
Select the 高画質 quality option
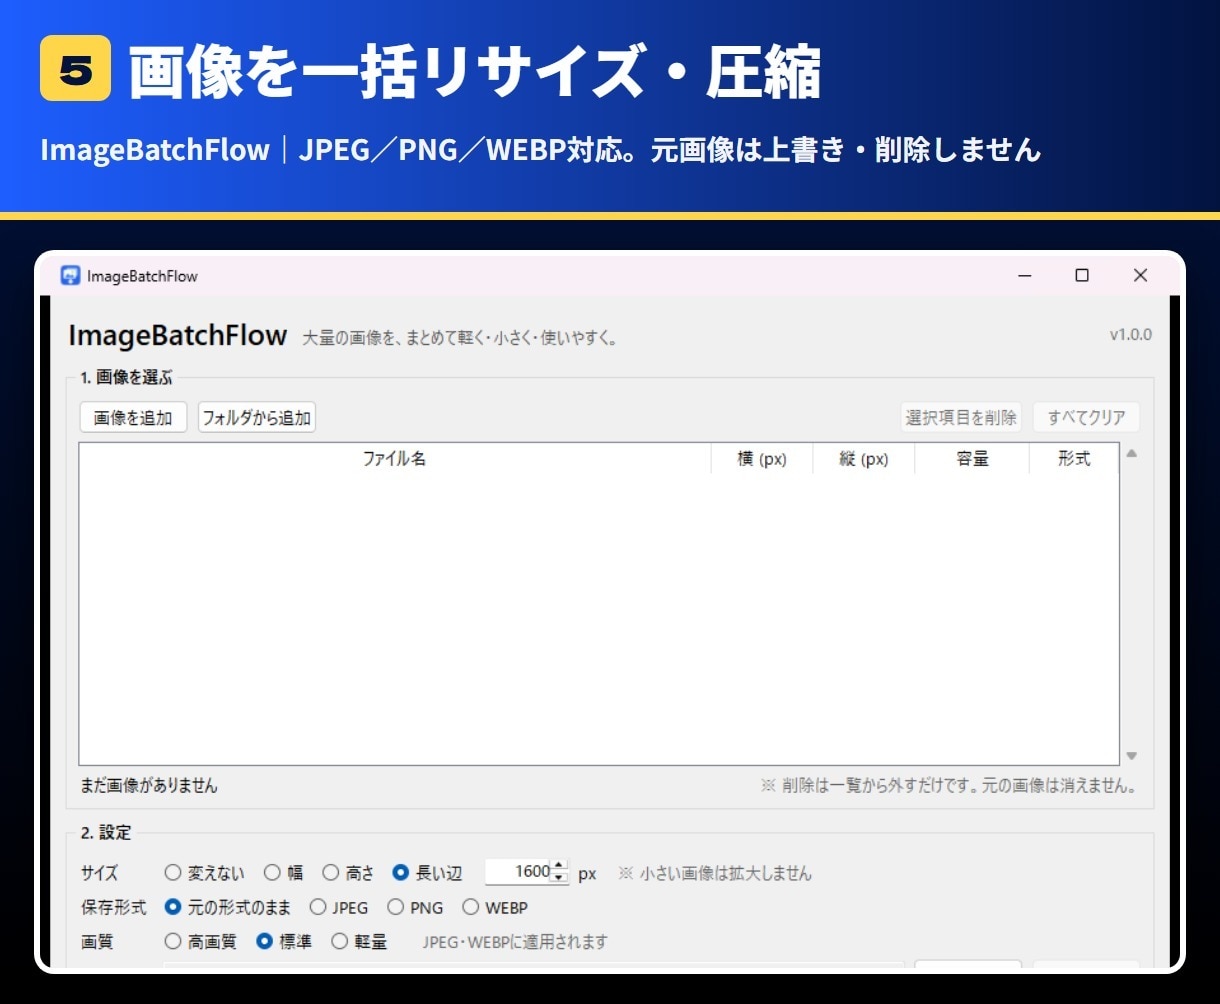tap(201, 942)
